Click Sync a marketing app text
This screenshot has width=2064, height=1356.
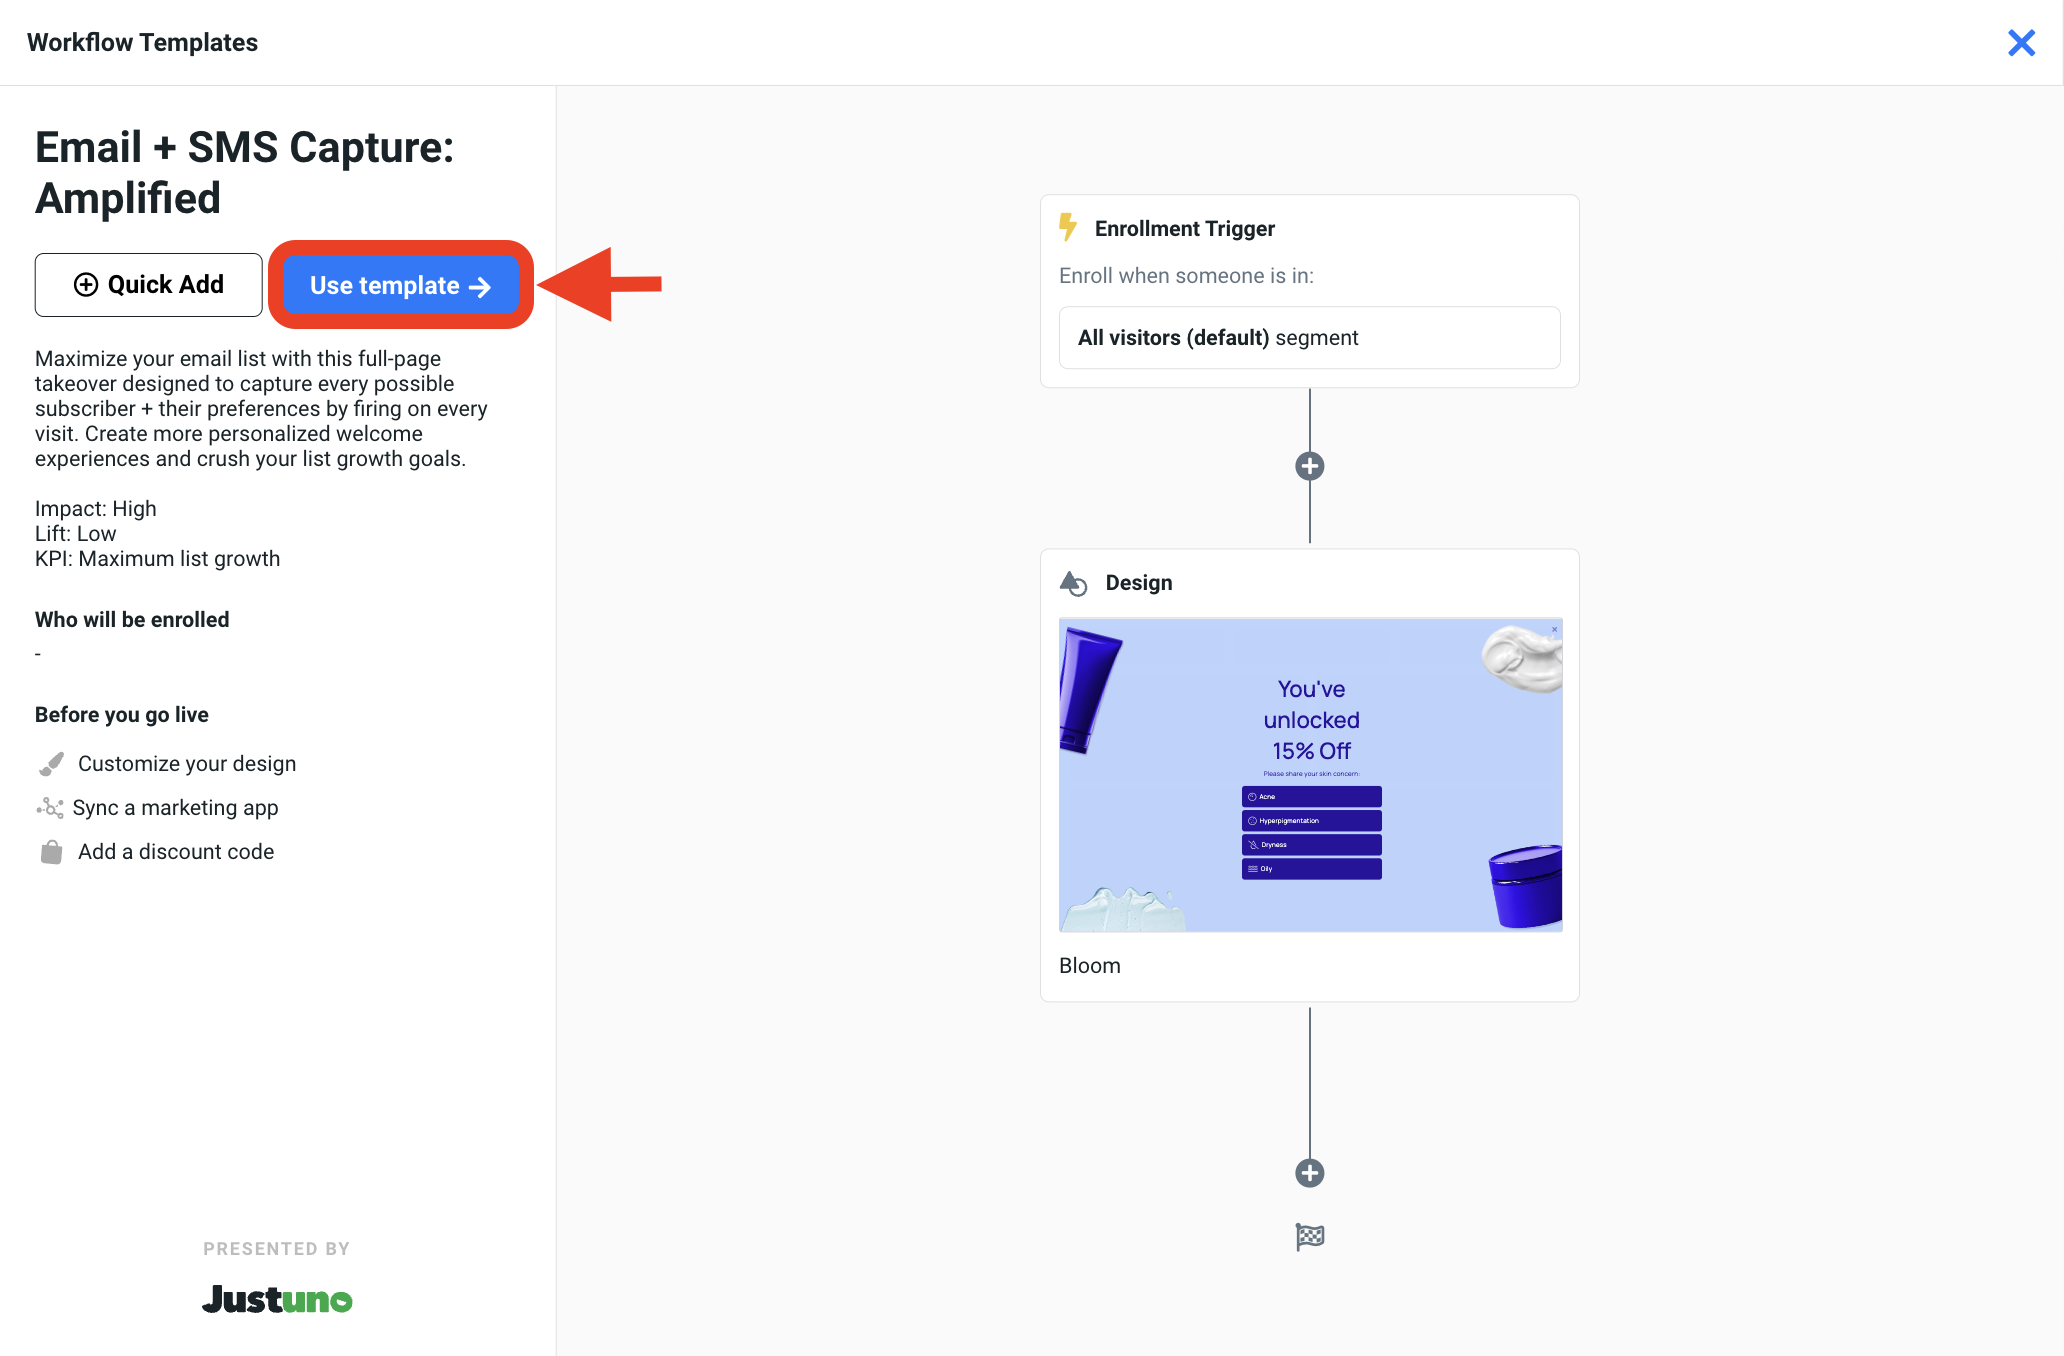(175, 808)
